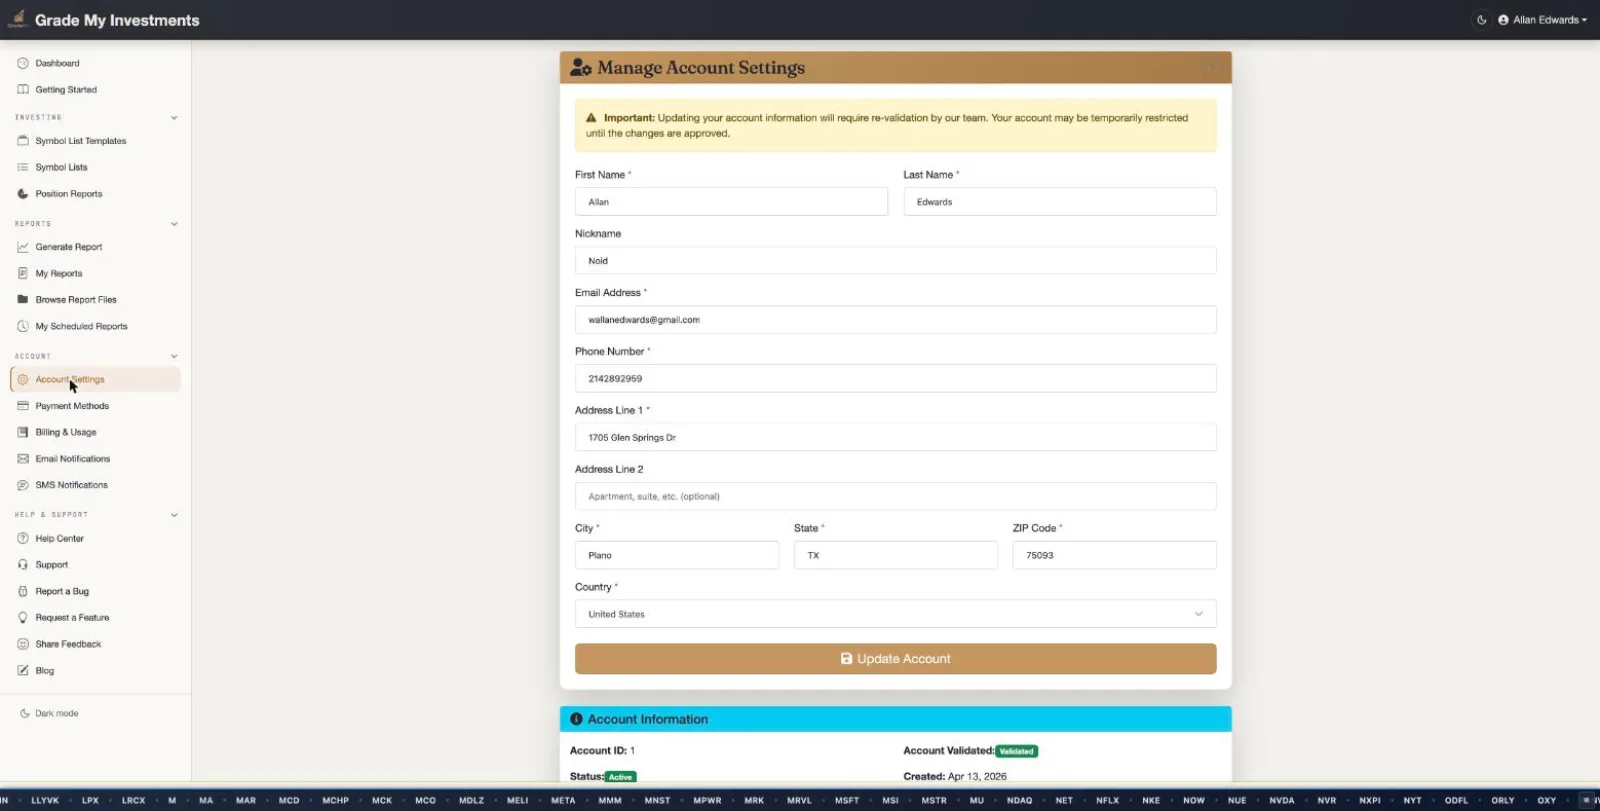This screenshot has width=1600, height=811.
Task: Open the Country dropdown
Action: click(x=895, y=614)
